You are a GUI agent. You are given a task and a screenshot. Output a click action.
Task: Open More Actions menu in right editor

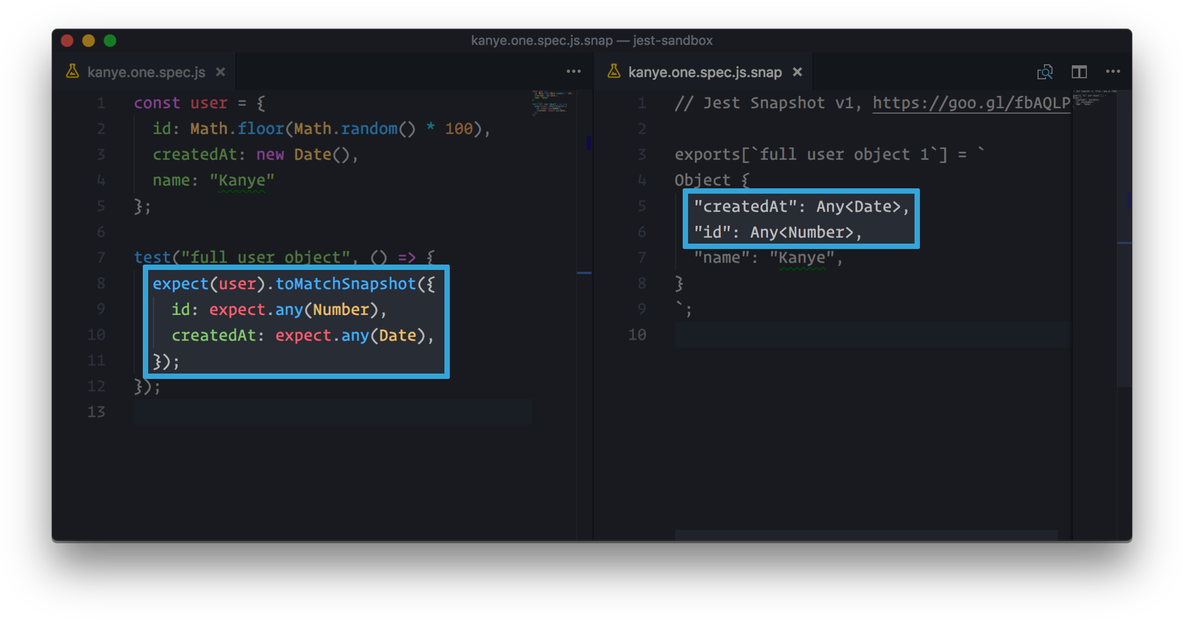pyautogui.click(x=1113, y=72)
